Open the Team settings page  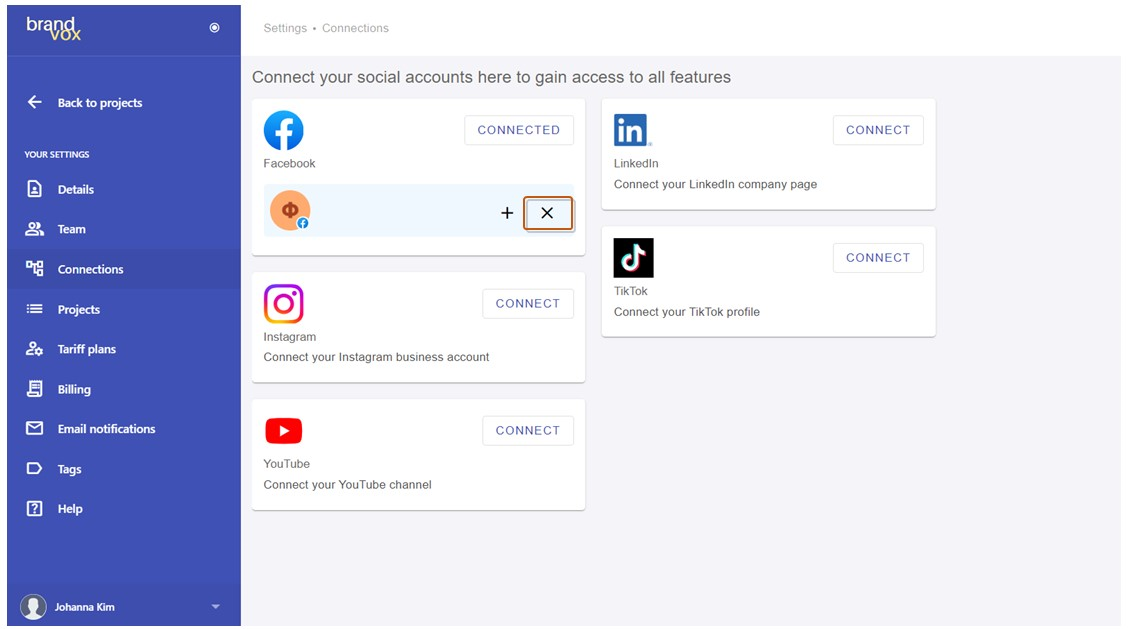coord(72,229)
